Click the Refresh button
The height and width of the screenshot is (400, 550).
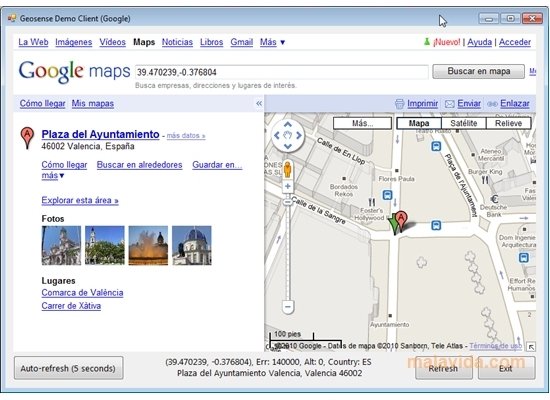coord(443,368)
